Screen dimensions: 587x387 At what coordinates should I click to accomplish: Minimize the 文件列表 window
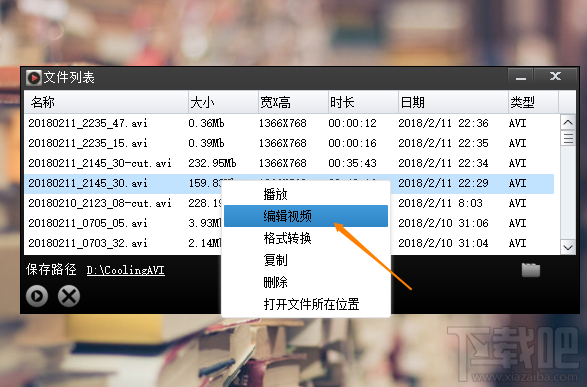coord(520,77)
